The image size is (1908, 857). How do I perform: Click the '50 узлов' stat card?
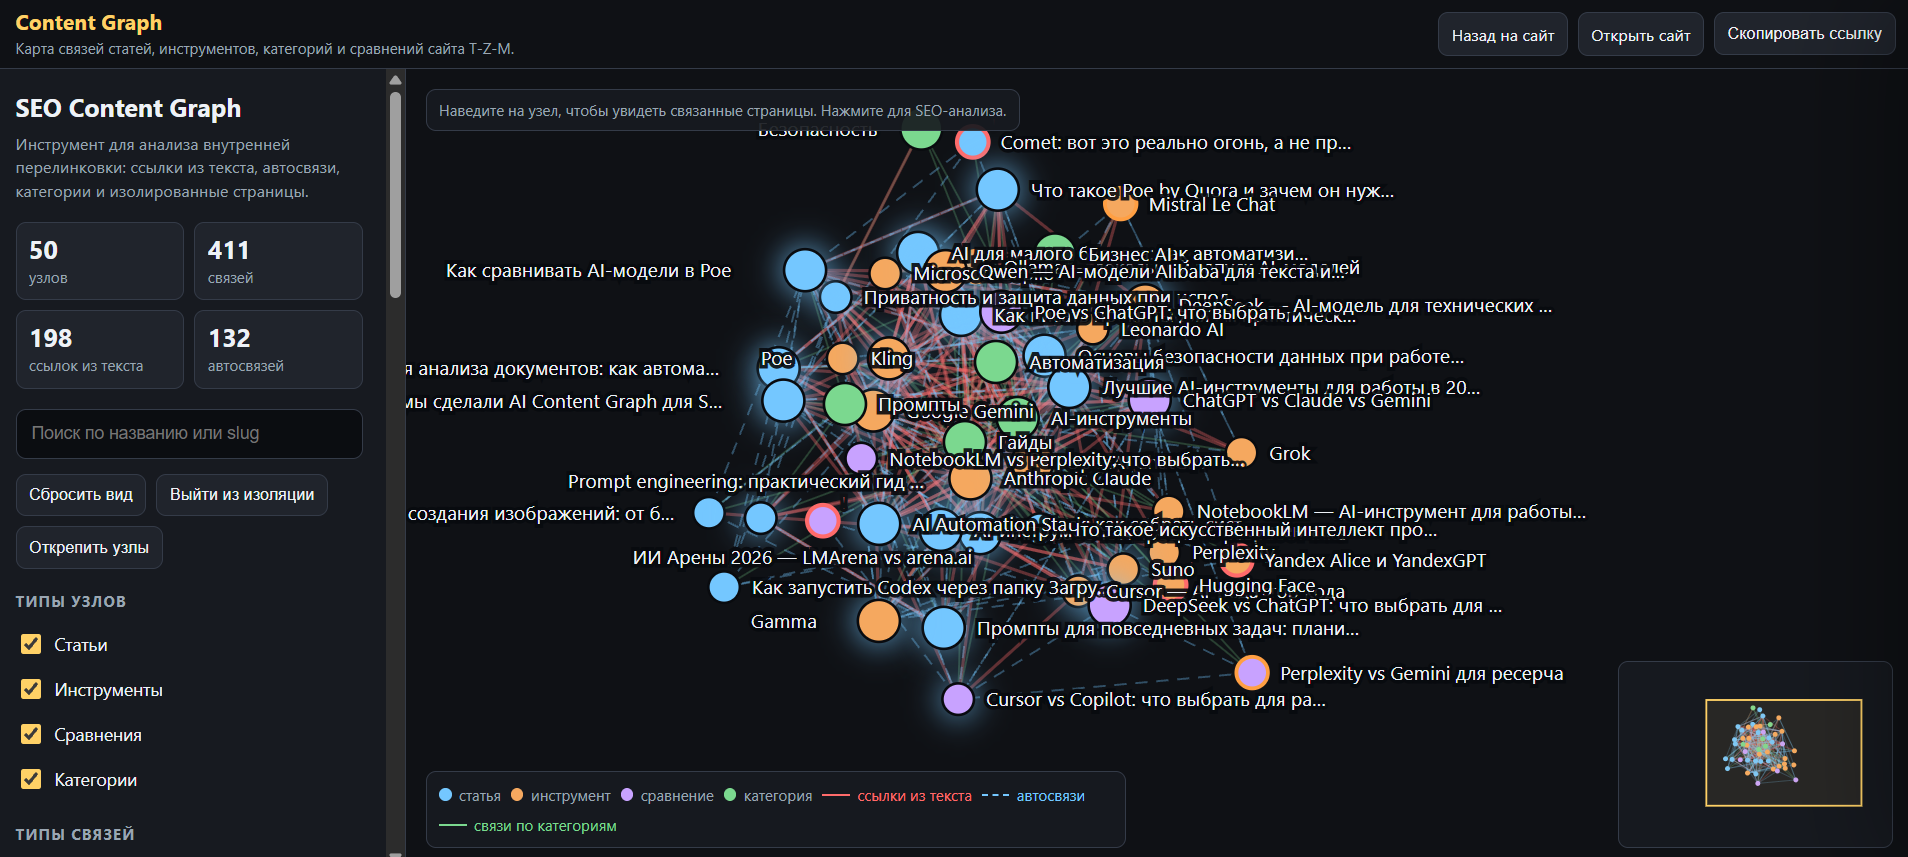100,261
